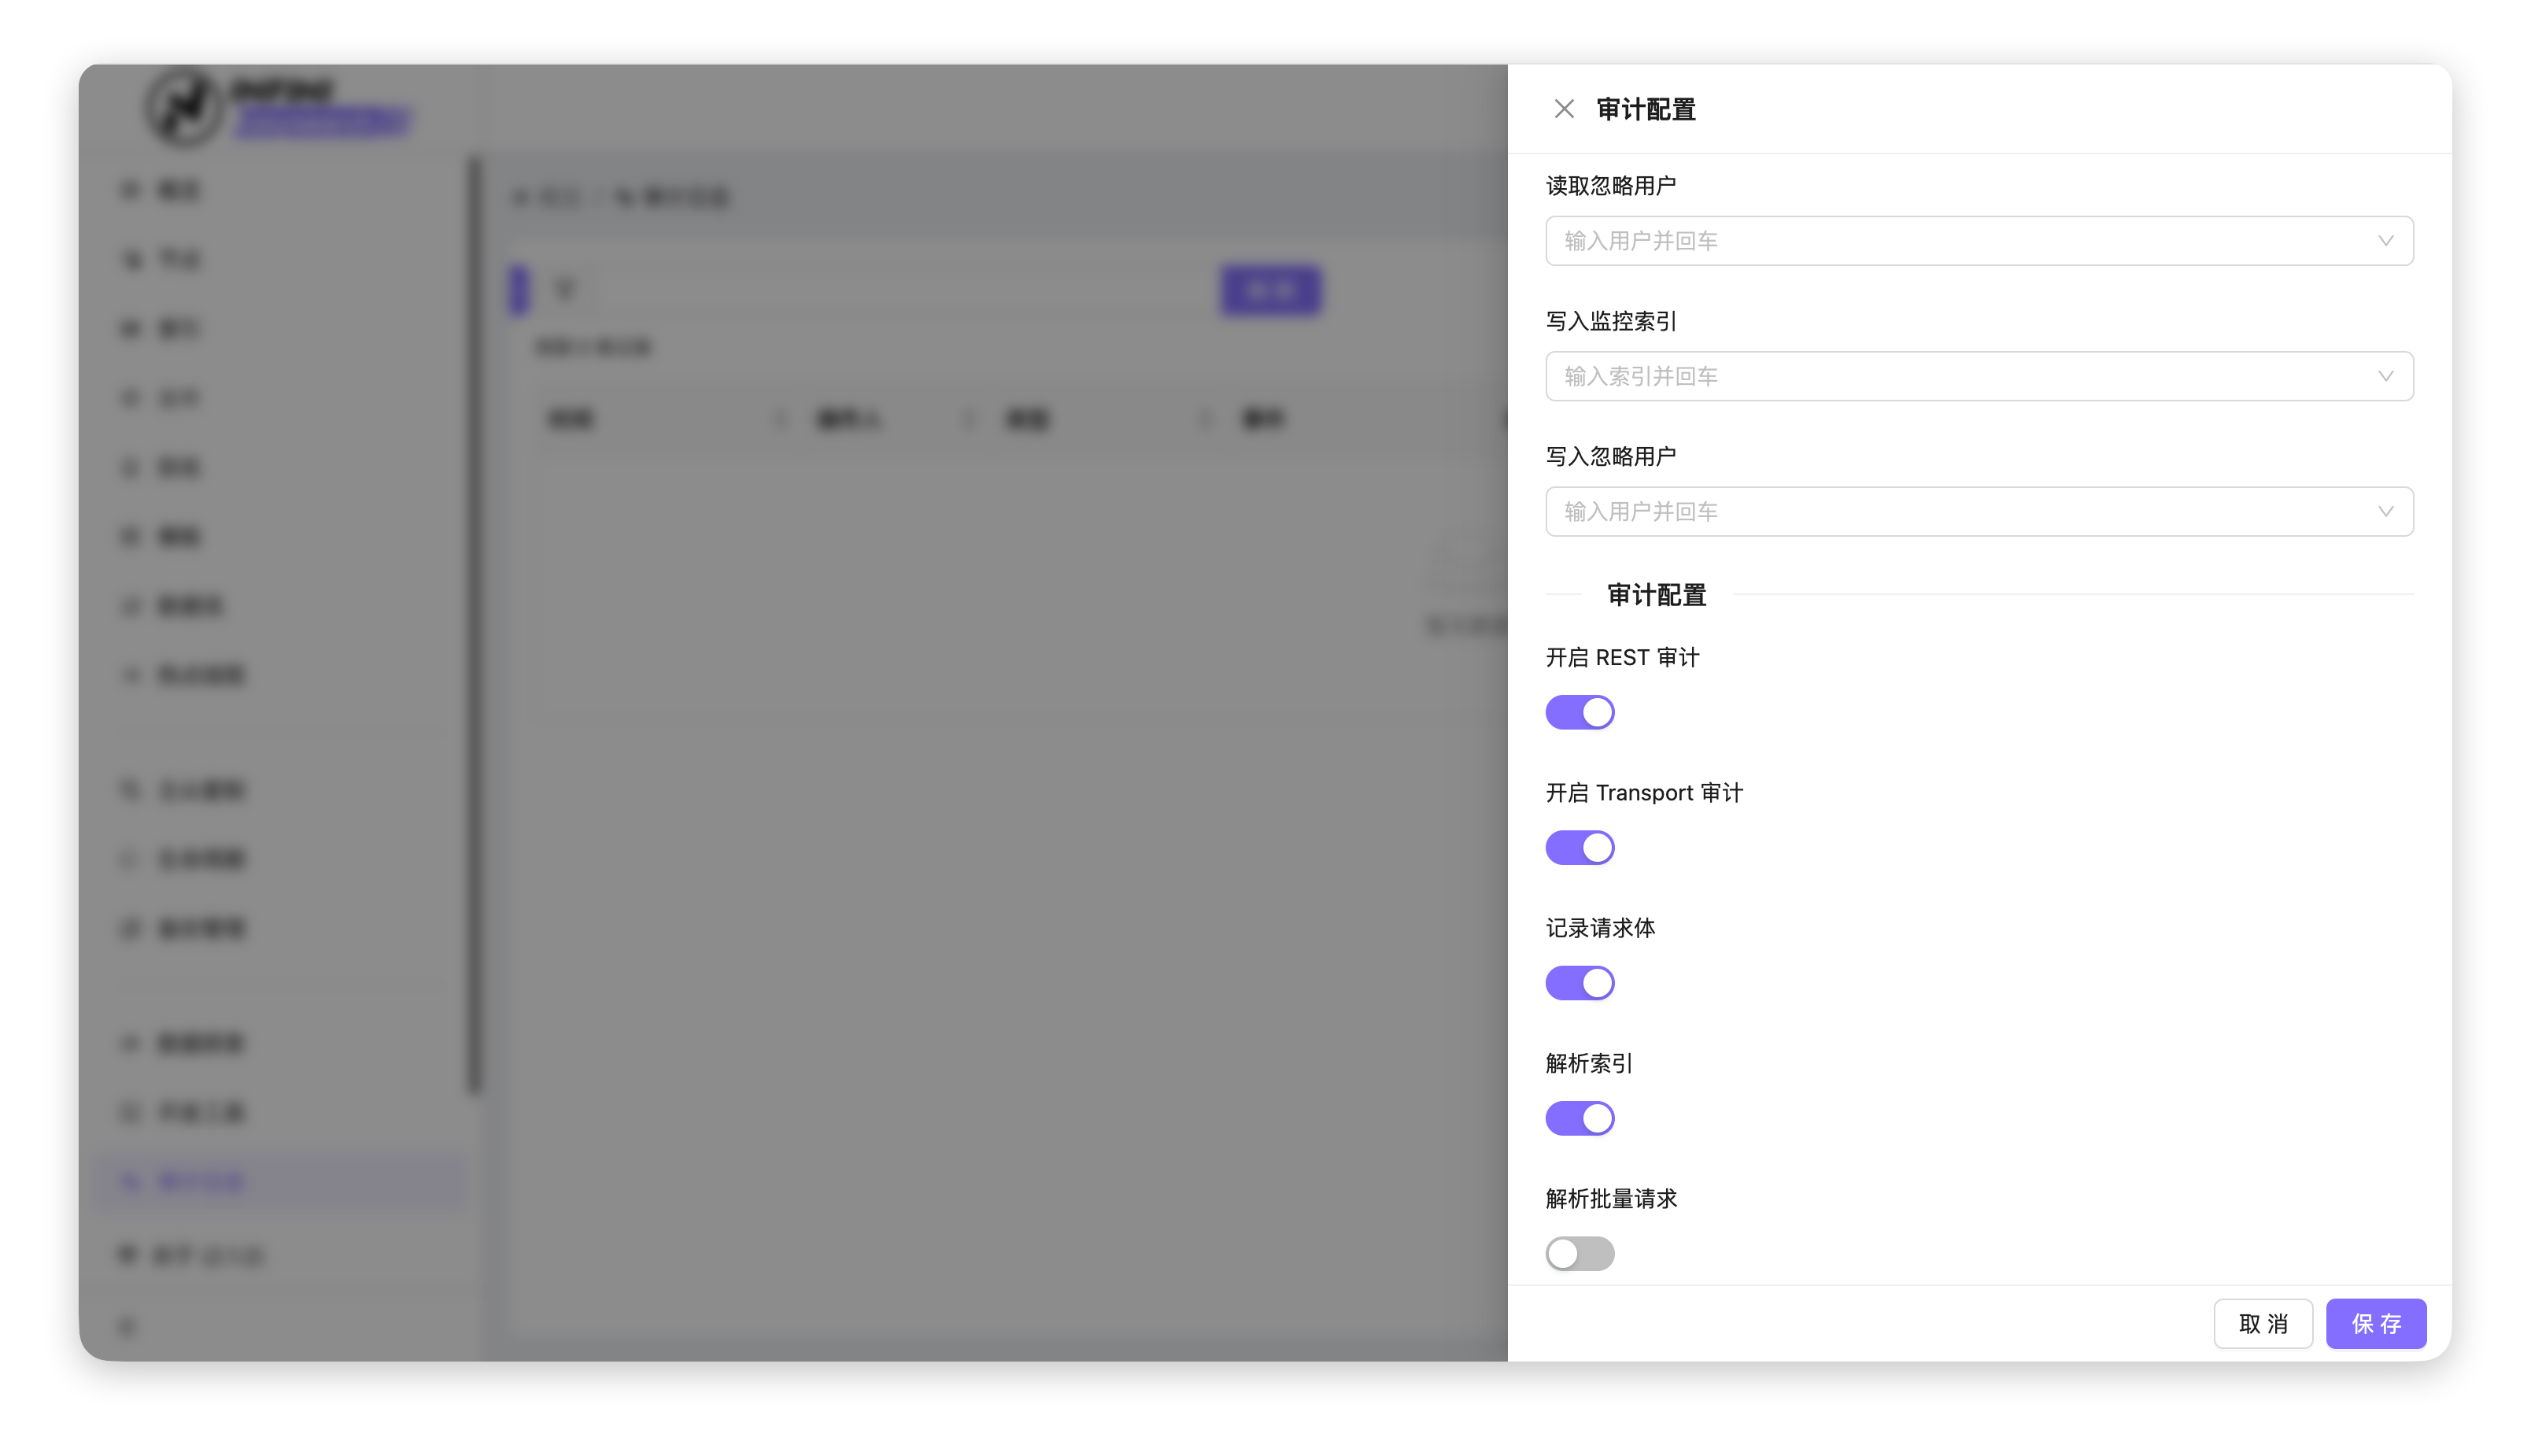Turn off 开启 Transport 审计 toggle

point(1580,848)
